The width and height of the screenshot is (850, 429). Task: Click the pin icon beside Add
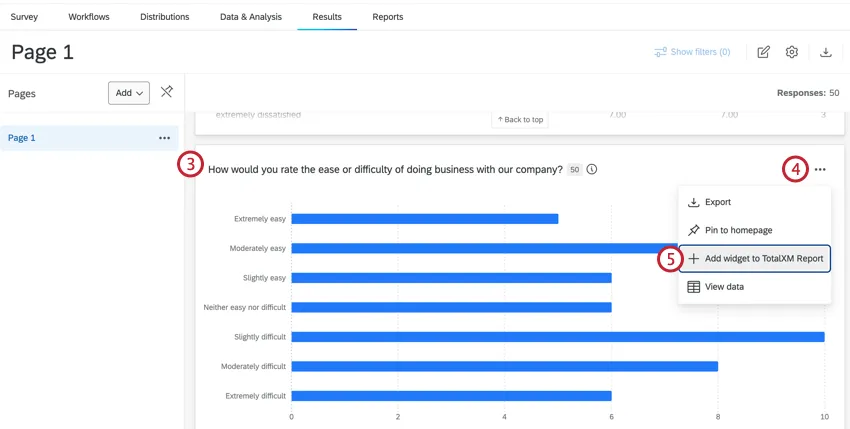(167, 92)
